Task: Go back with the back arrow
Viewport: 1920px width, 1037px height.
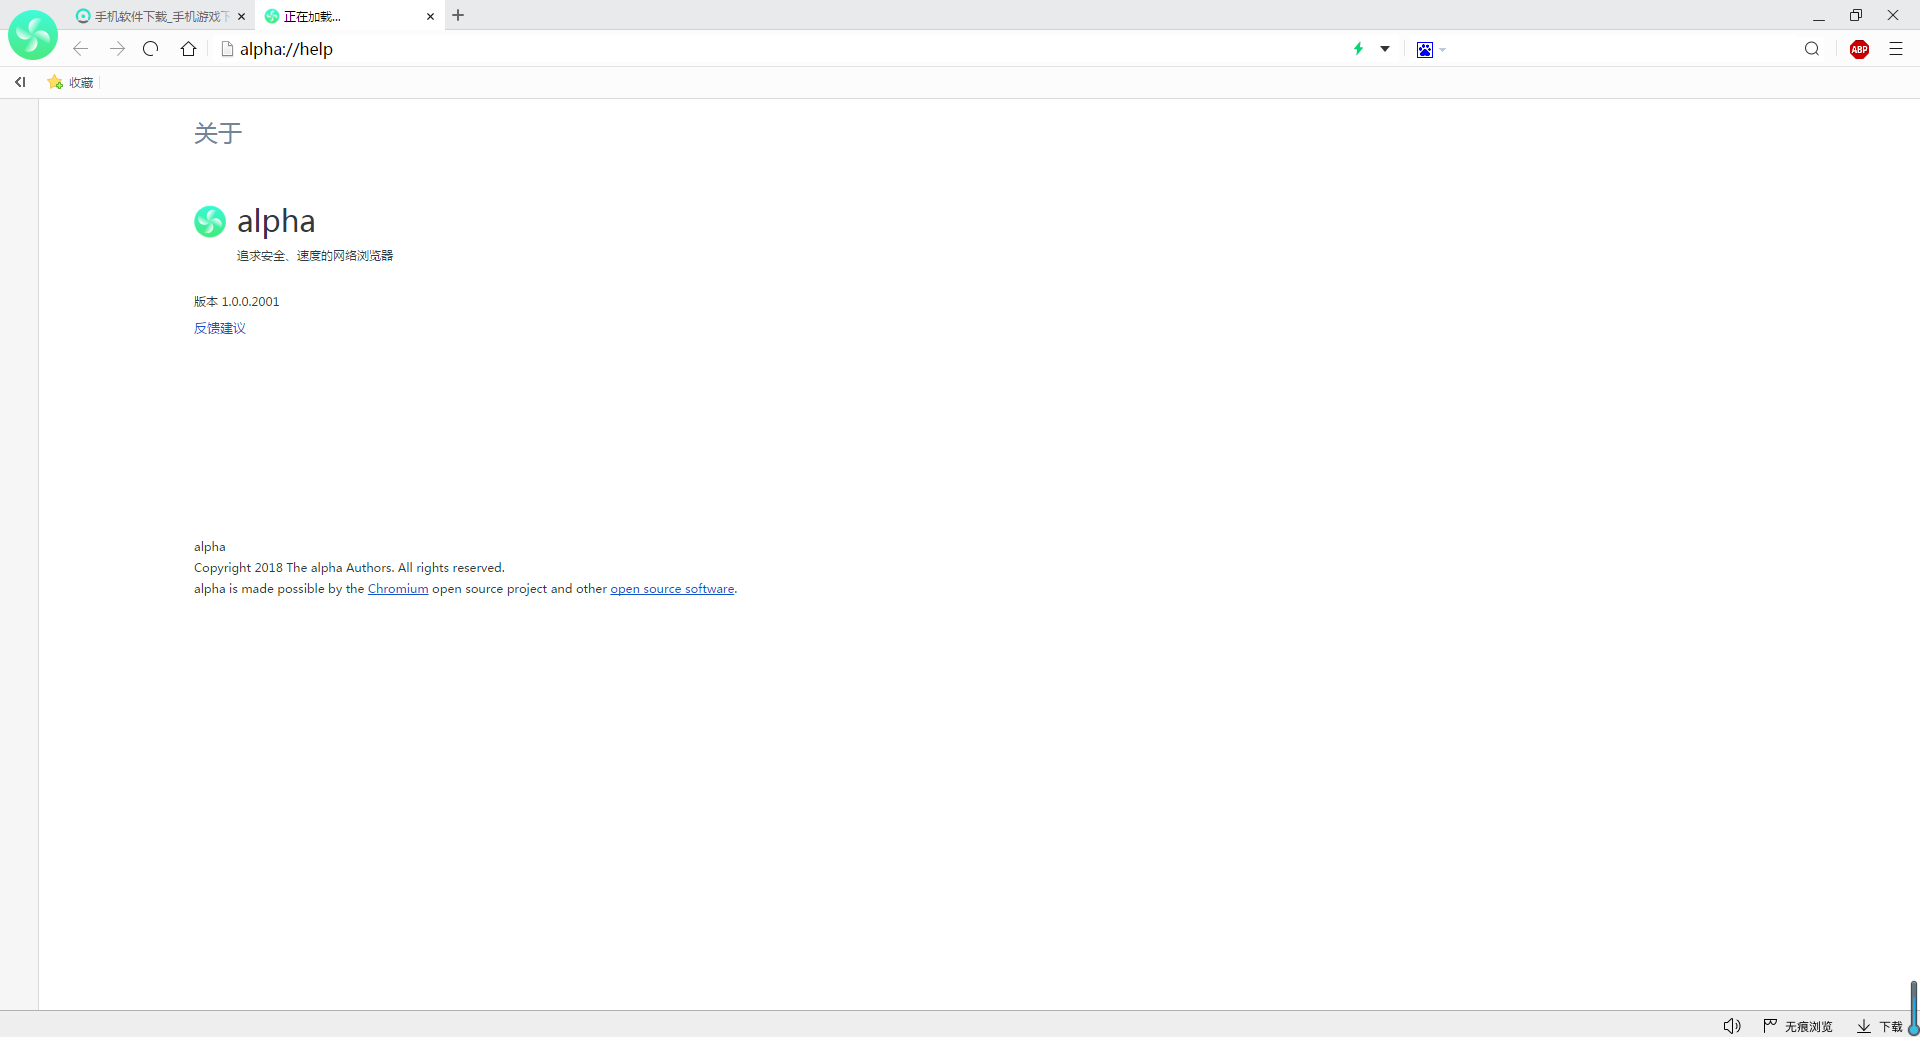Action: click(x=81, y=49)
